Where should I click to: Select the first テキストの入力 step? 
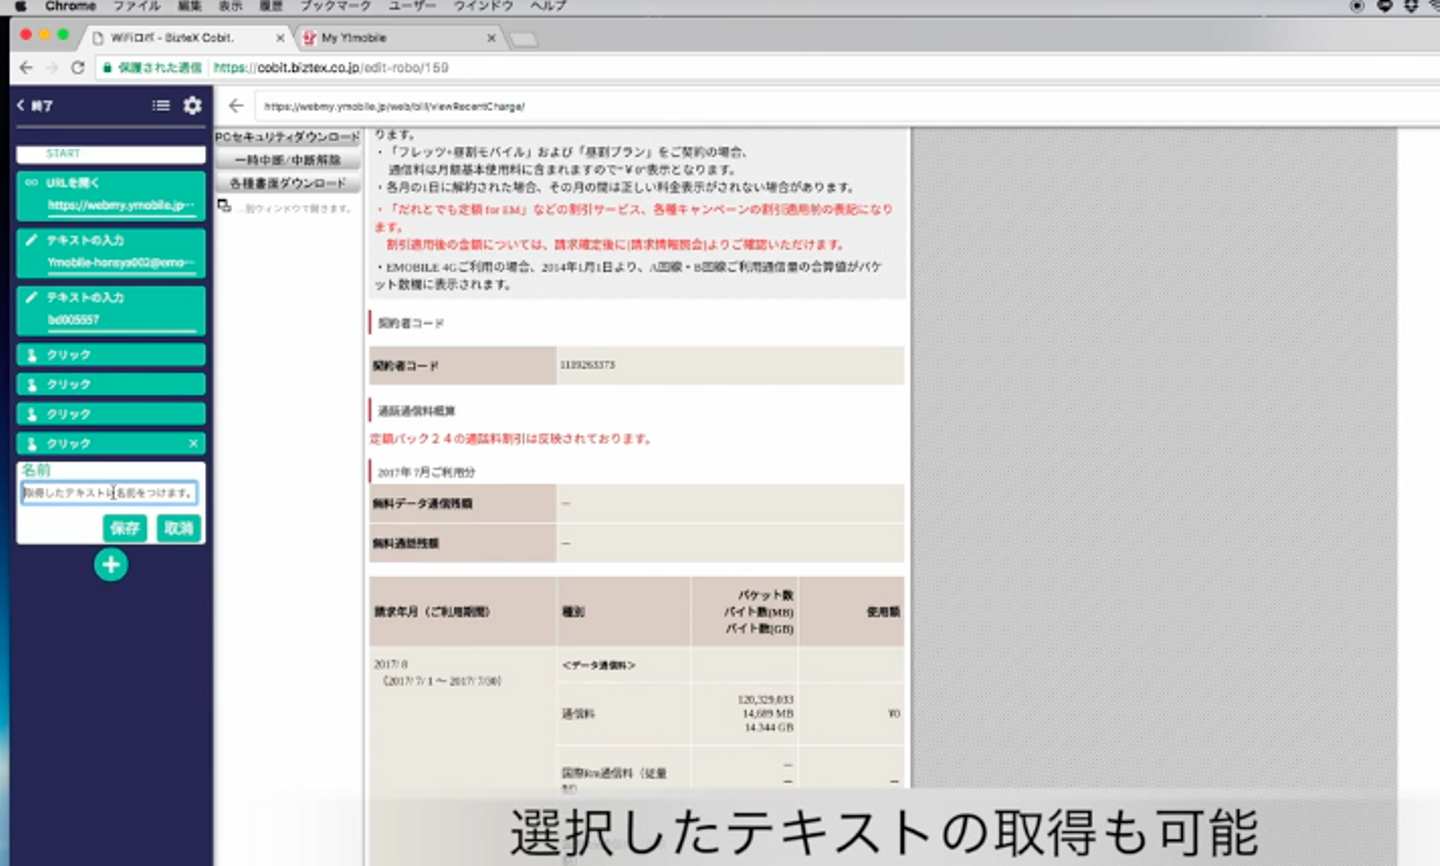coord(110,251)
